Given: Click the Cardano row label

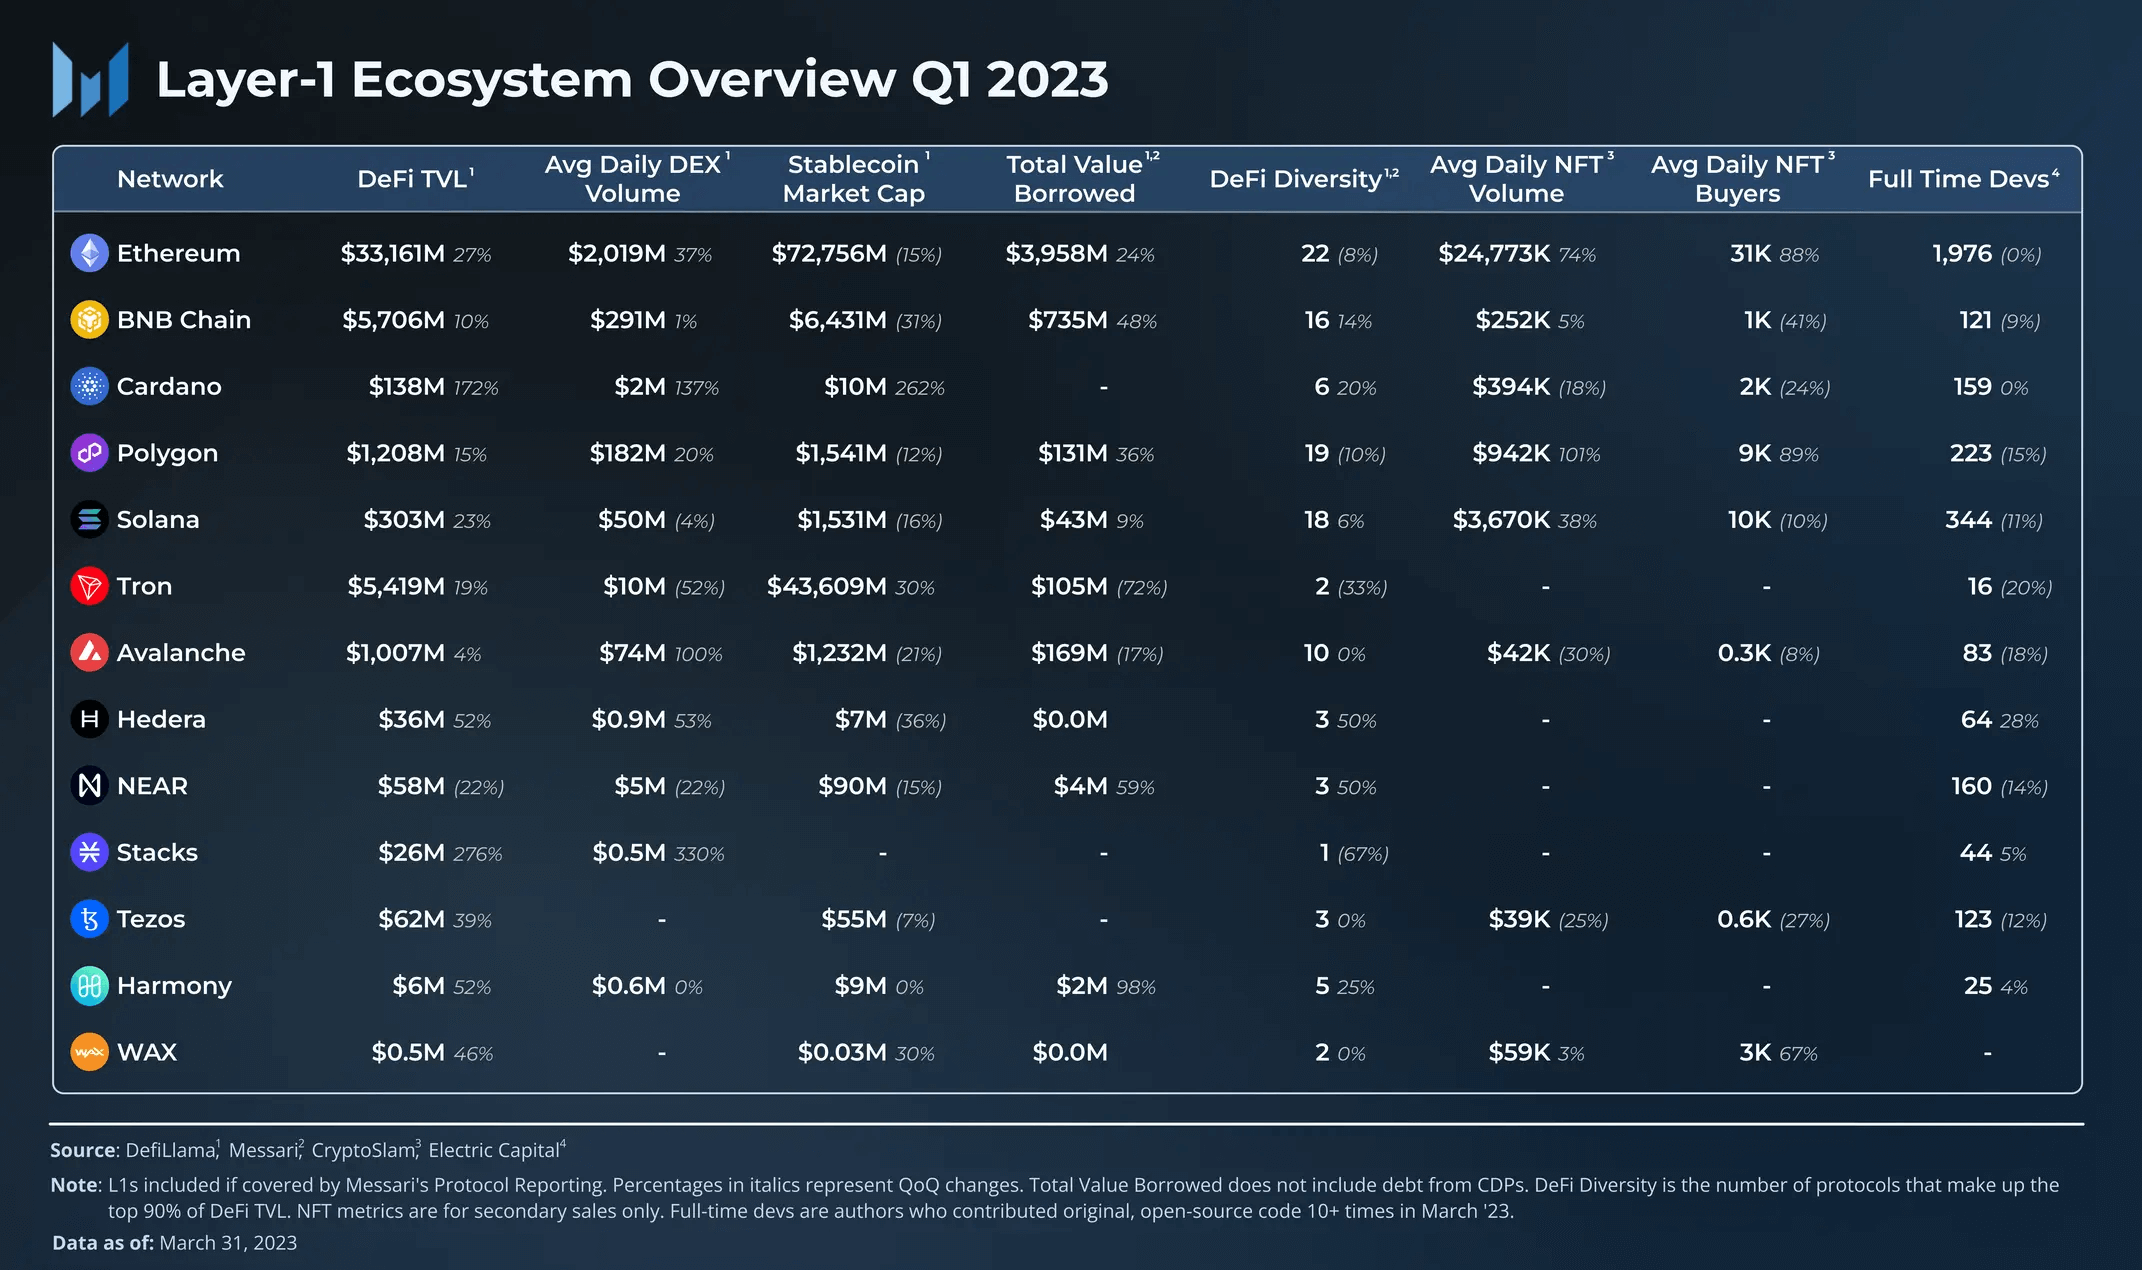Looking at the screenshot, I should (169, 386).
